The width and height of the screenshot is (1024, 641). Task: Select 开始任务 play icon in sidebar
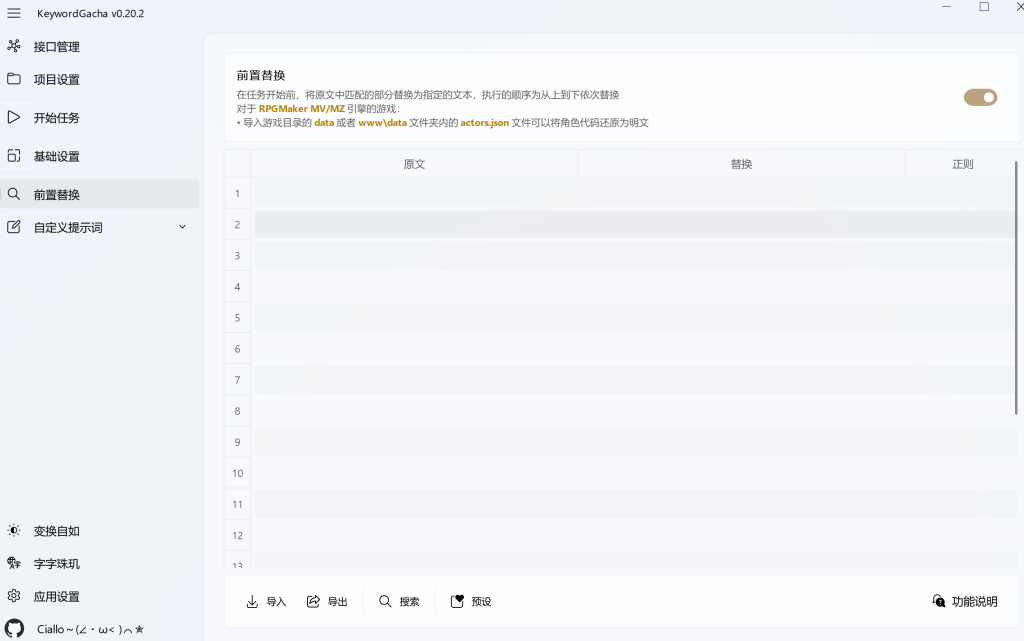(x=14, y=117)
